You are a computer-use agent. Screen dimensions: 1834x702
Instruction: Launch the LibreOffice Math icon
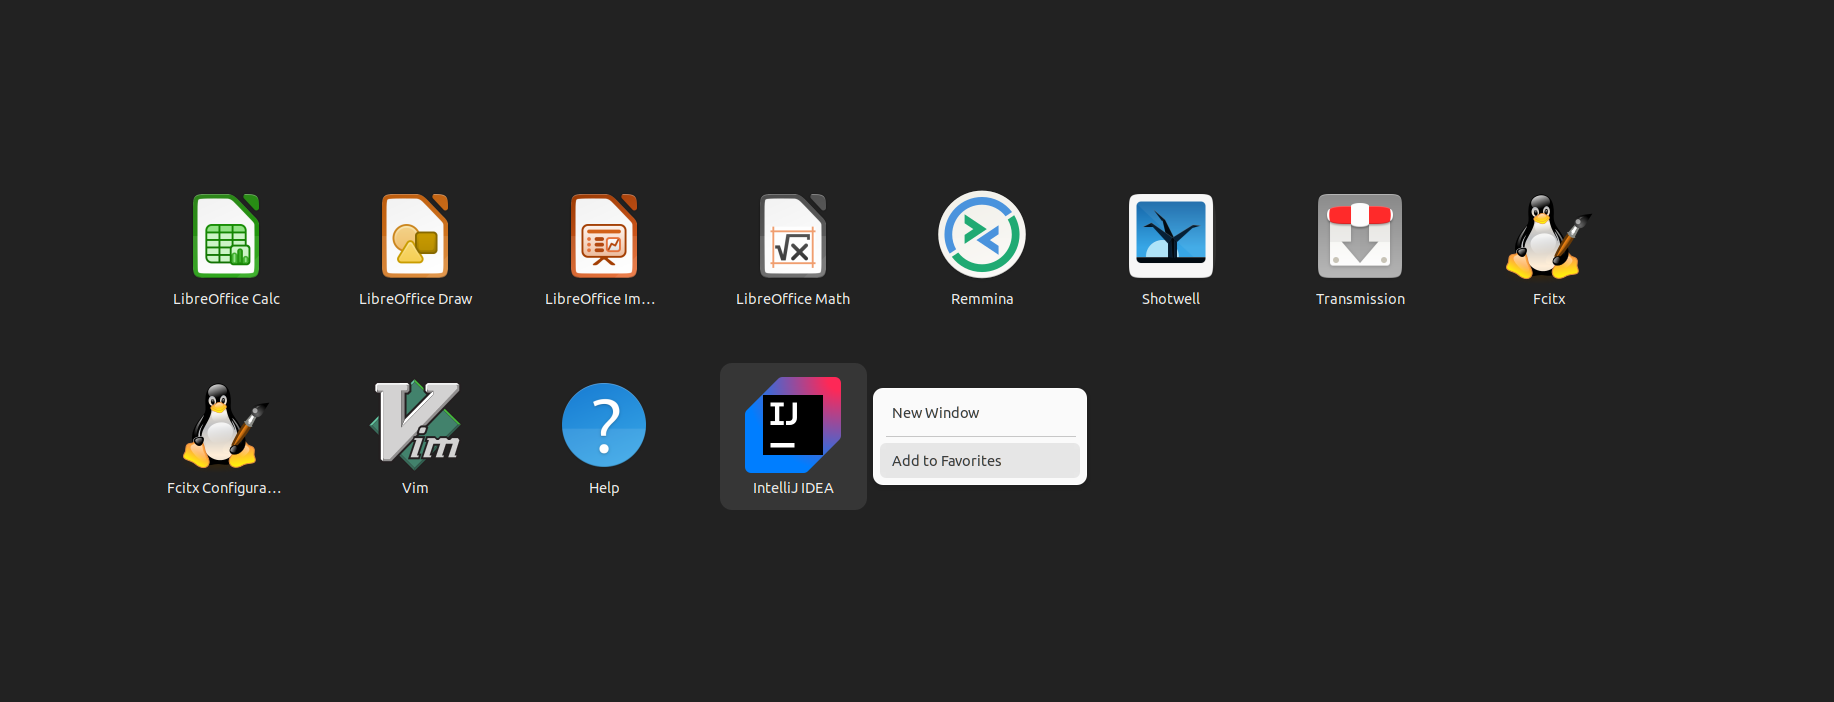click(x=793, y=235)
